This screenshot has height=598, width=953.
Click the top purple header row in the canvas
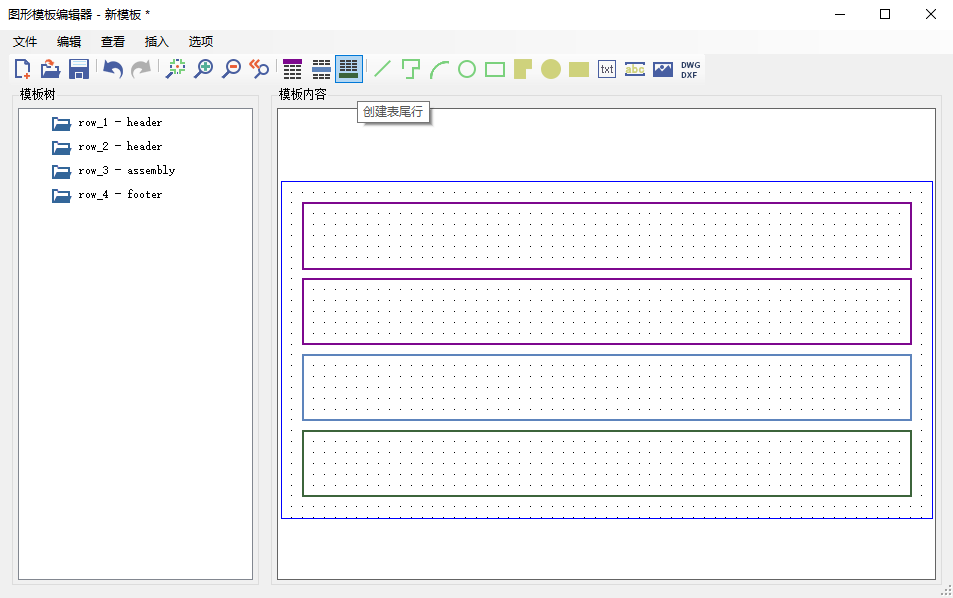(607, 236)
